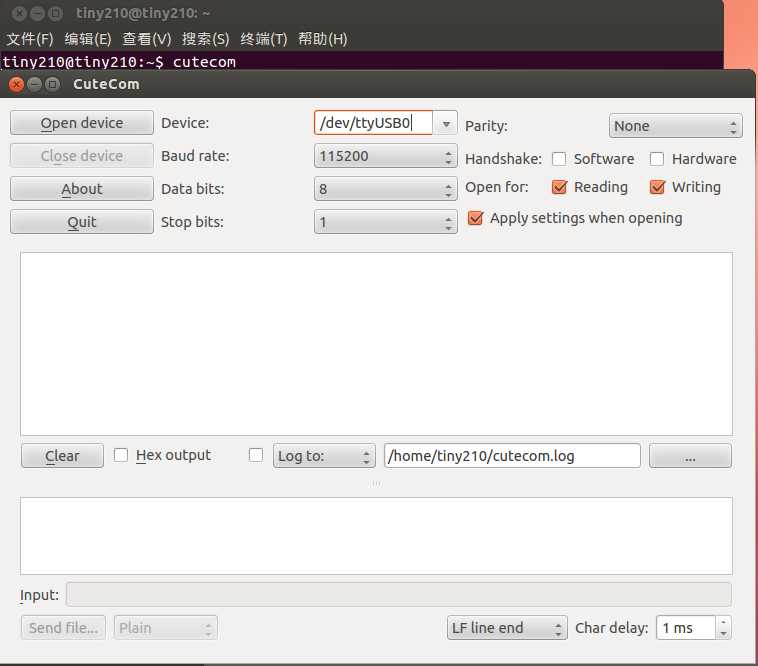Screen dimensions: 758x666
Task: Minimize the CuteCom window
Action: 34,85
